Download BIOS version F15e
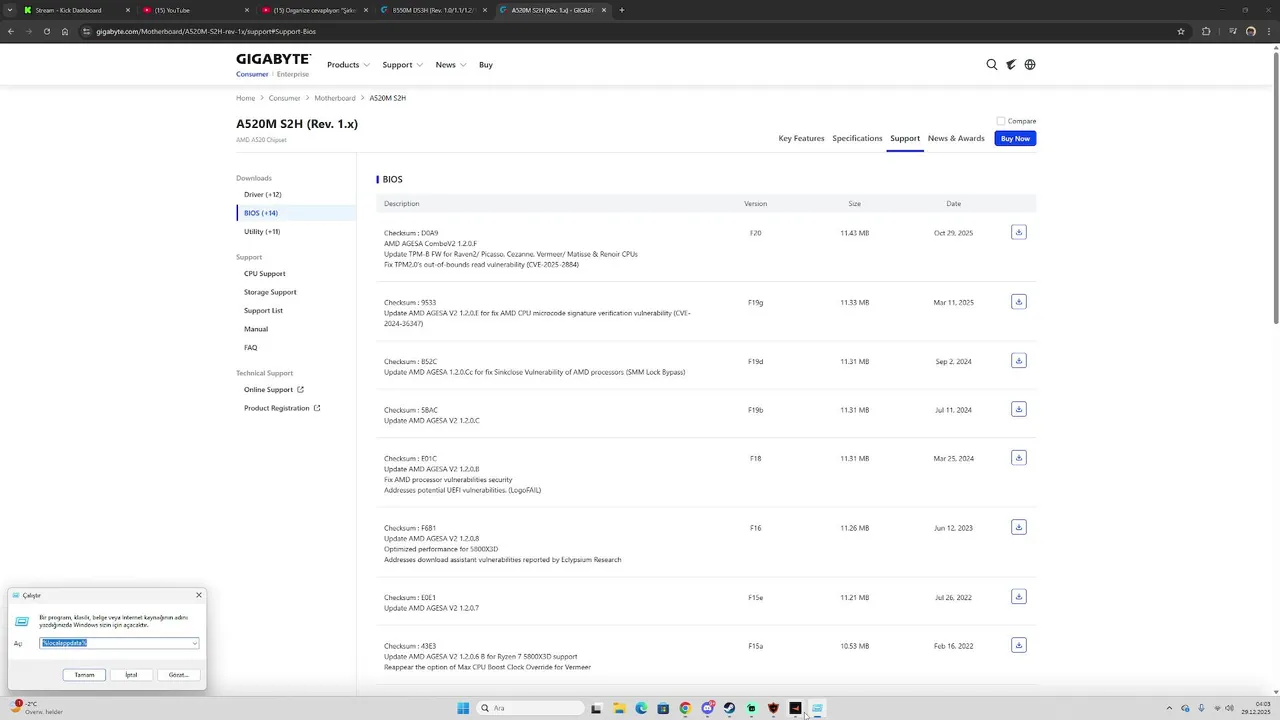Viewport: 1280px width, 720px height. [1018, 597]
